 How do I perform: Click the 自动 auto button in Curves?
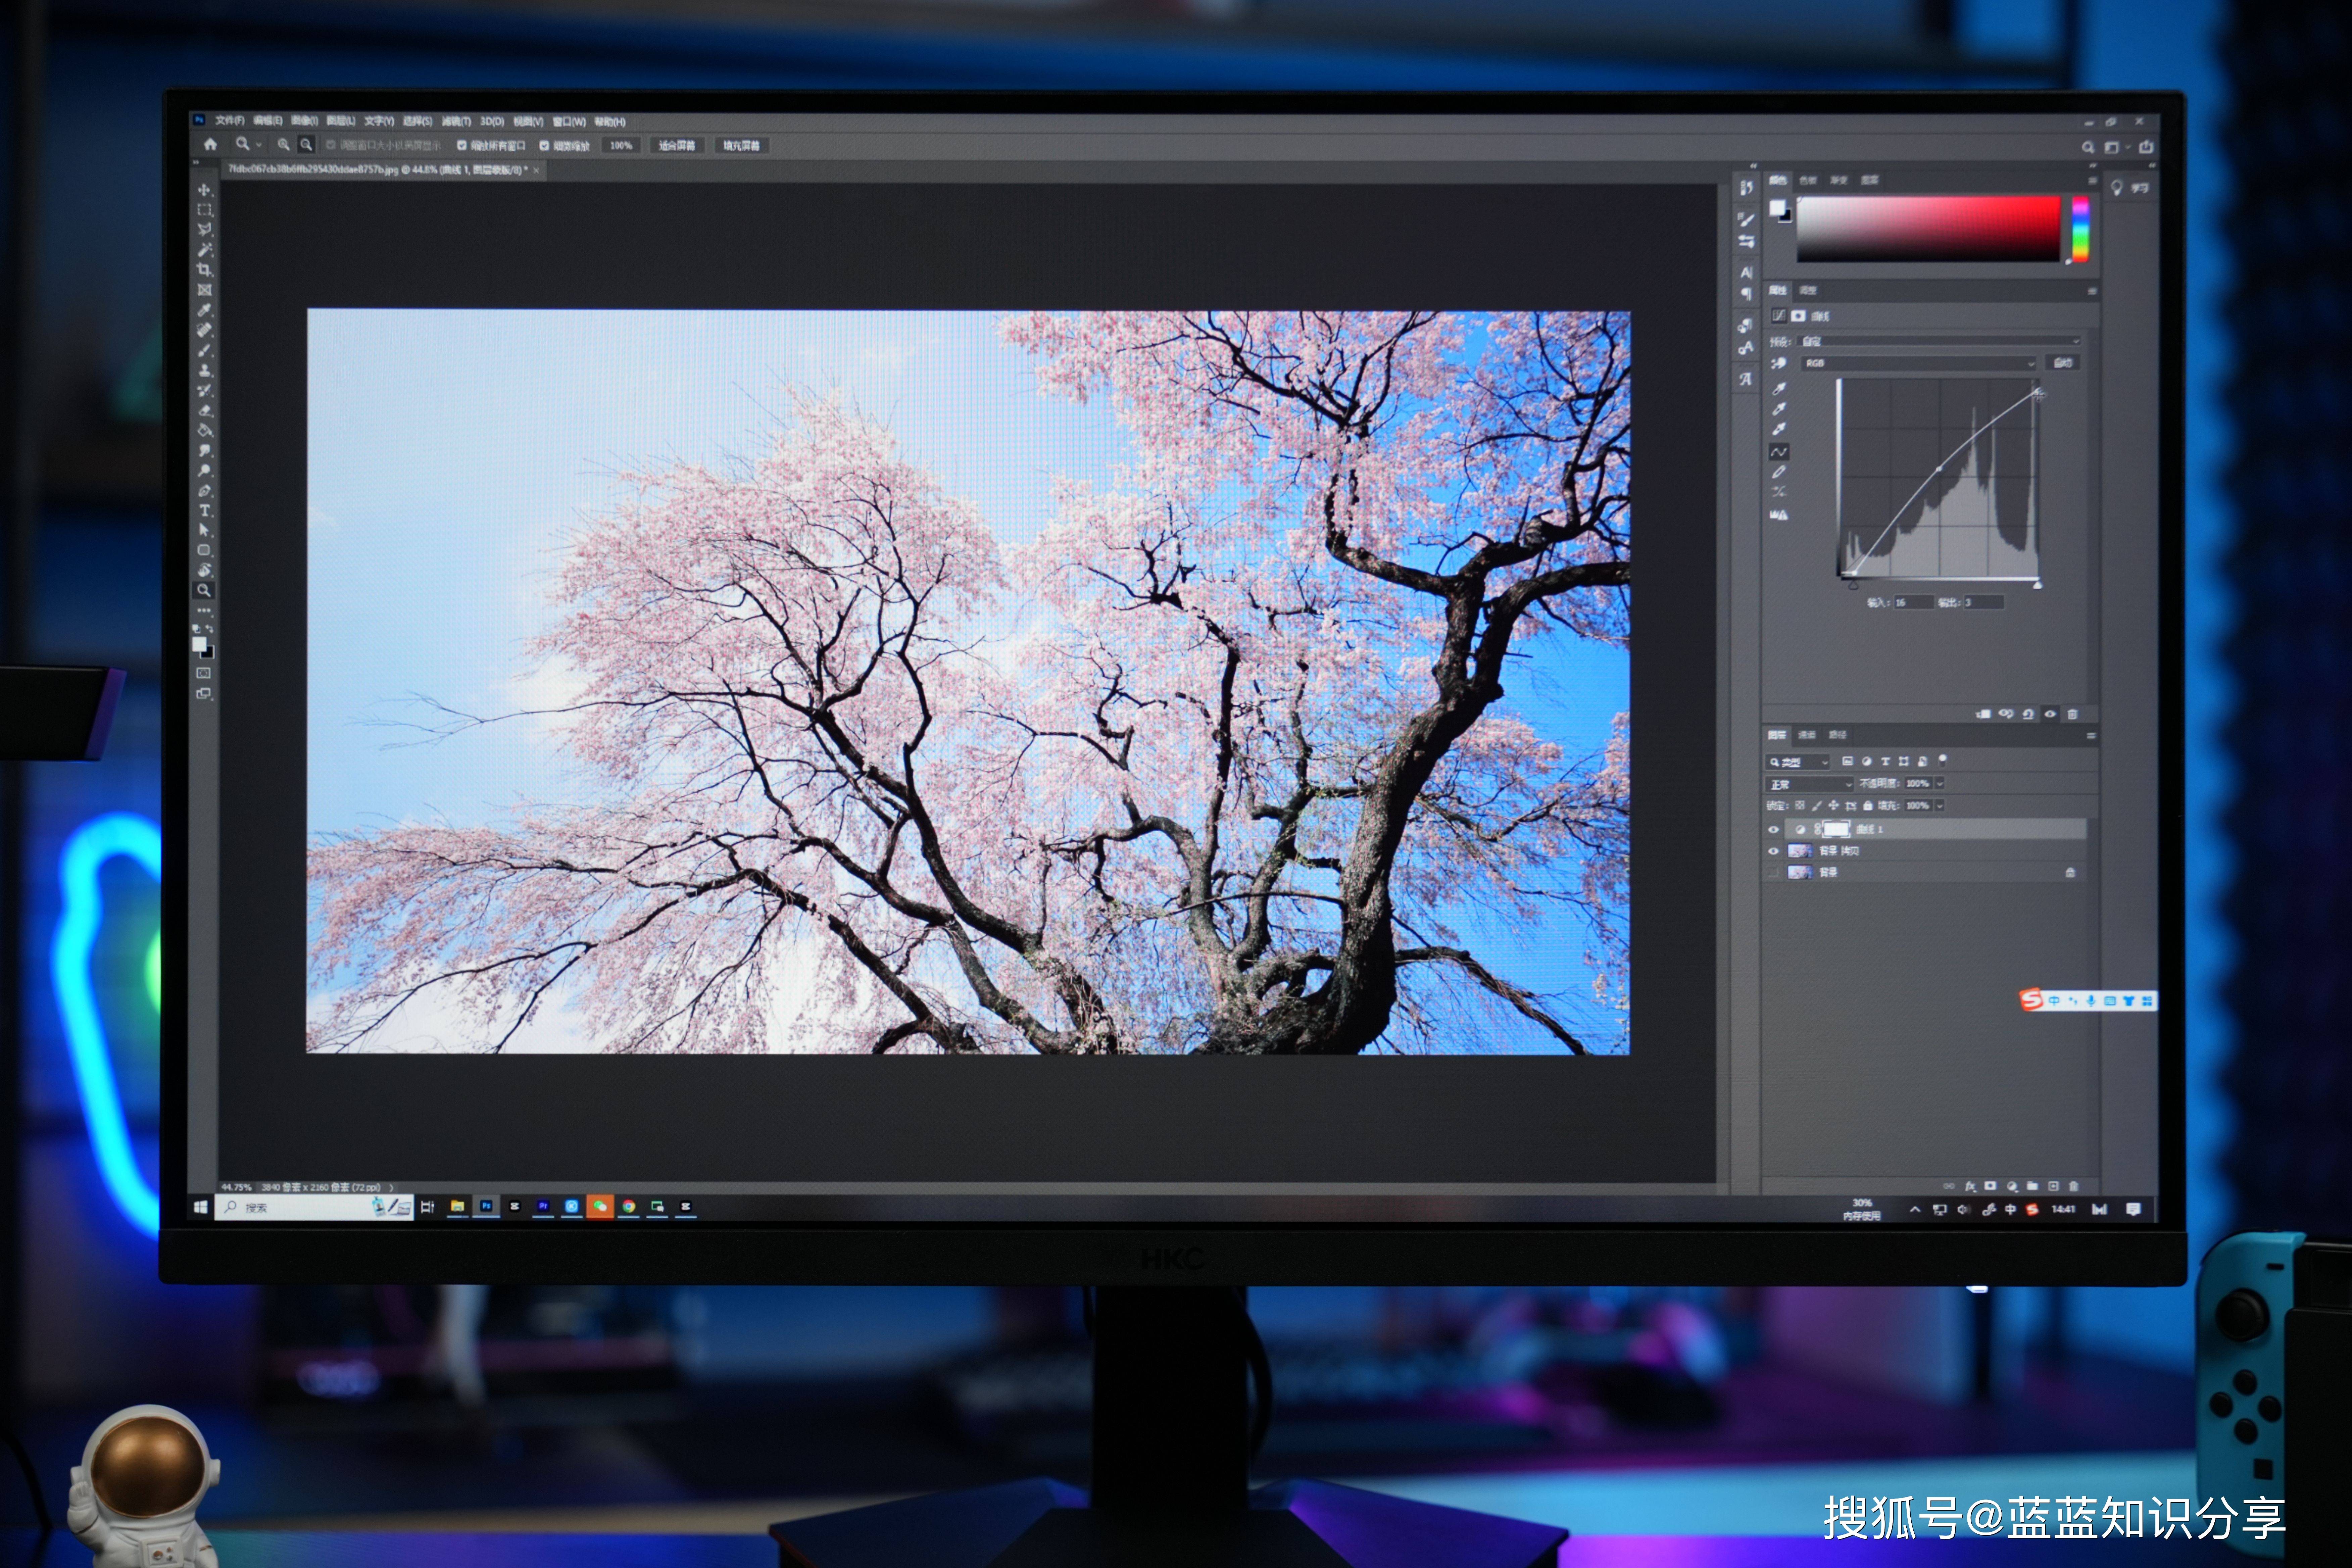click(2063, 363)
